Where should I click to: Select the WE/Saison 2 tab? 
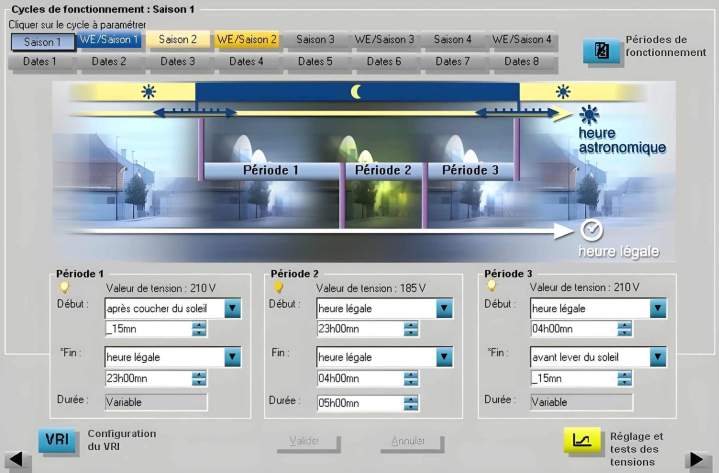tap(247, 39)
